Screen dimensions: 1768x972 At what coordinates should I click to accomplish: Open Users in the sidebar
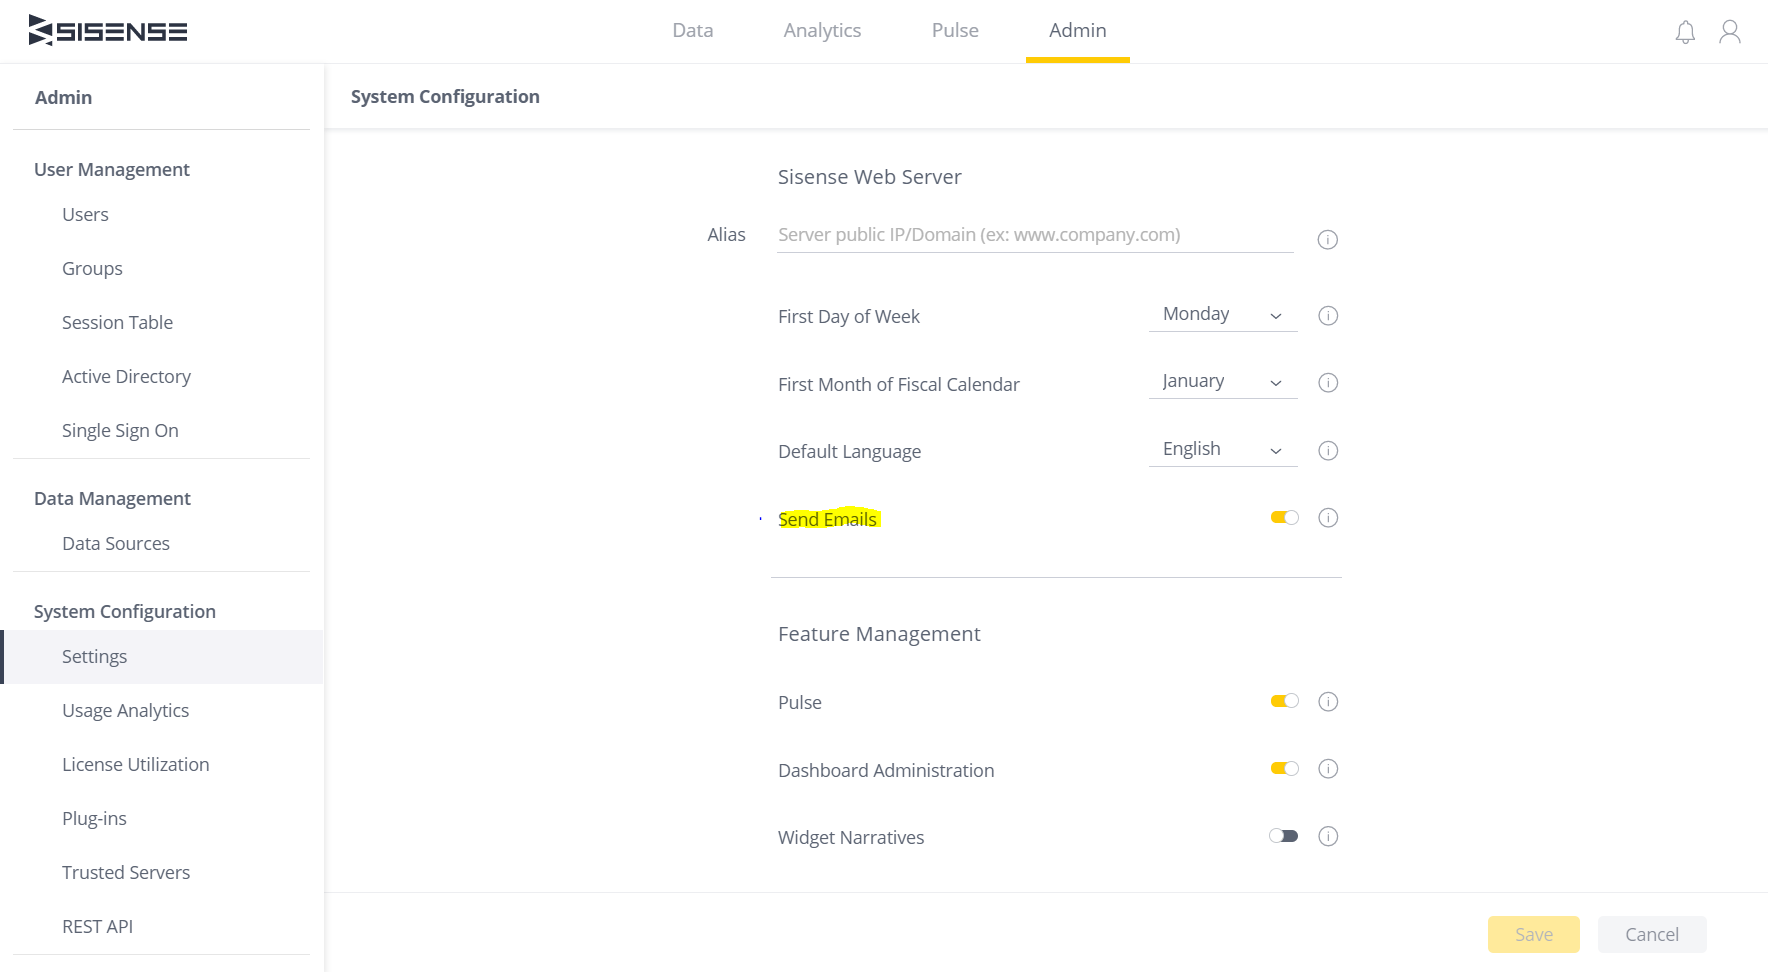click(85, 215)
